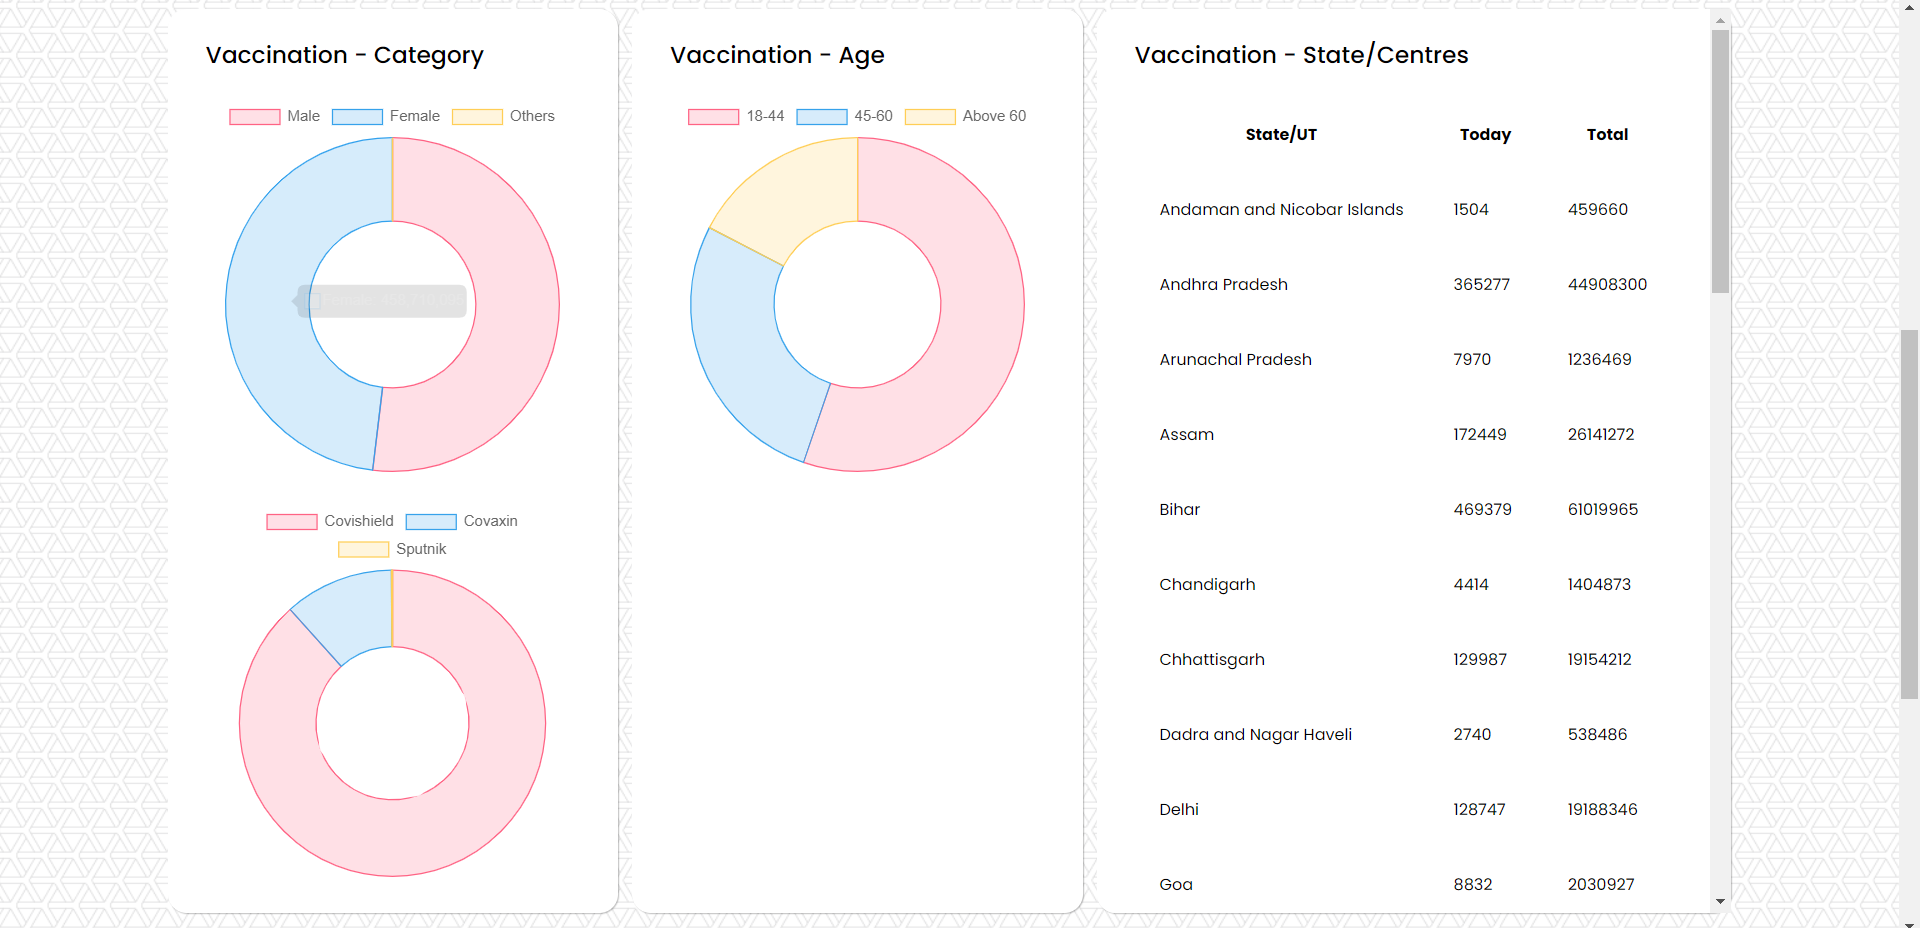This screenshot has width=1920, height=928.
Task: Click the State/UT column header
Action: click(1281, 134)
